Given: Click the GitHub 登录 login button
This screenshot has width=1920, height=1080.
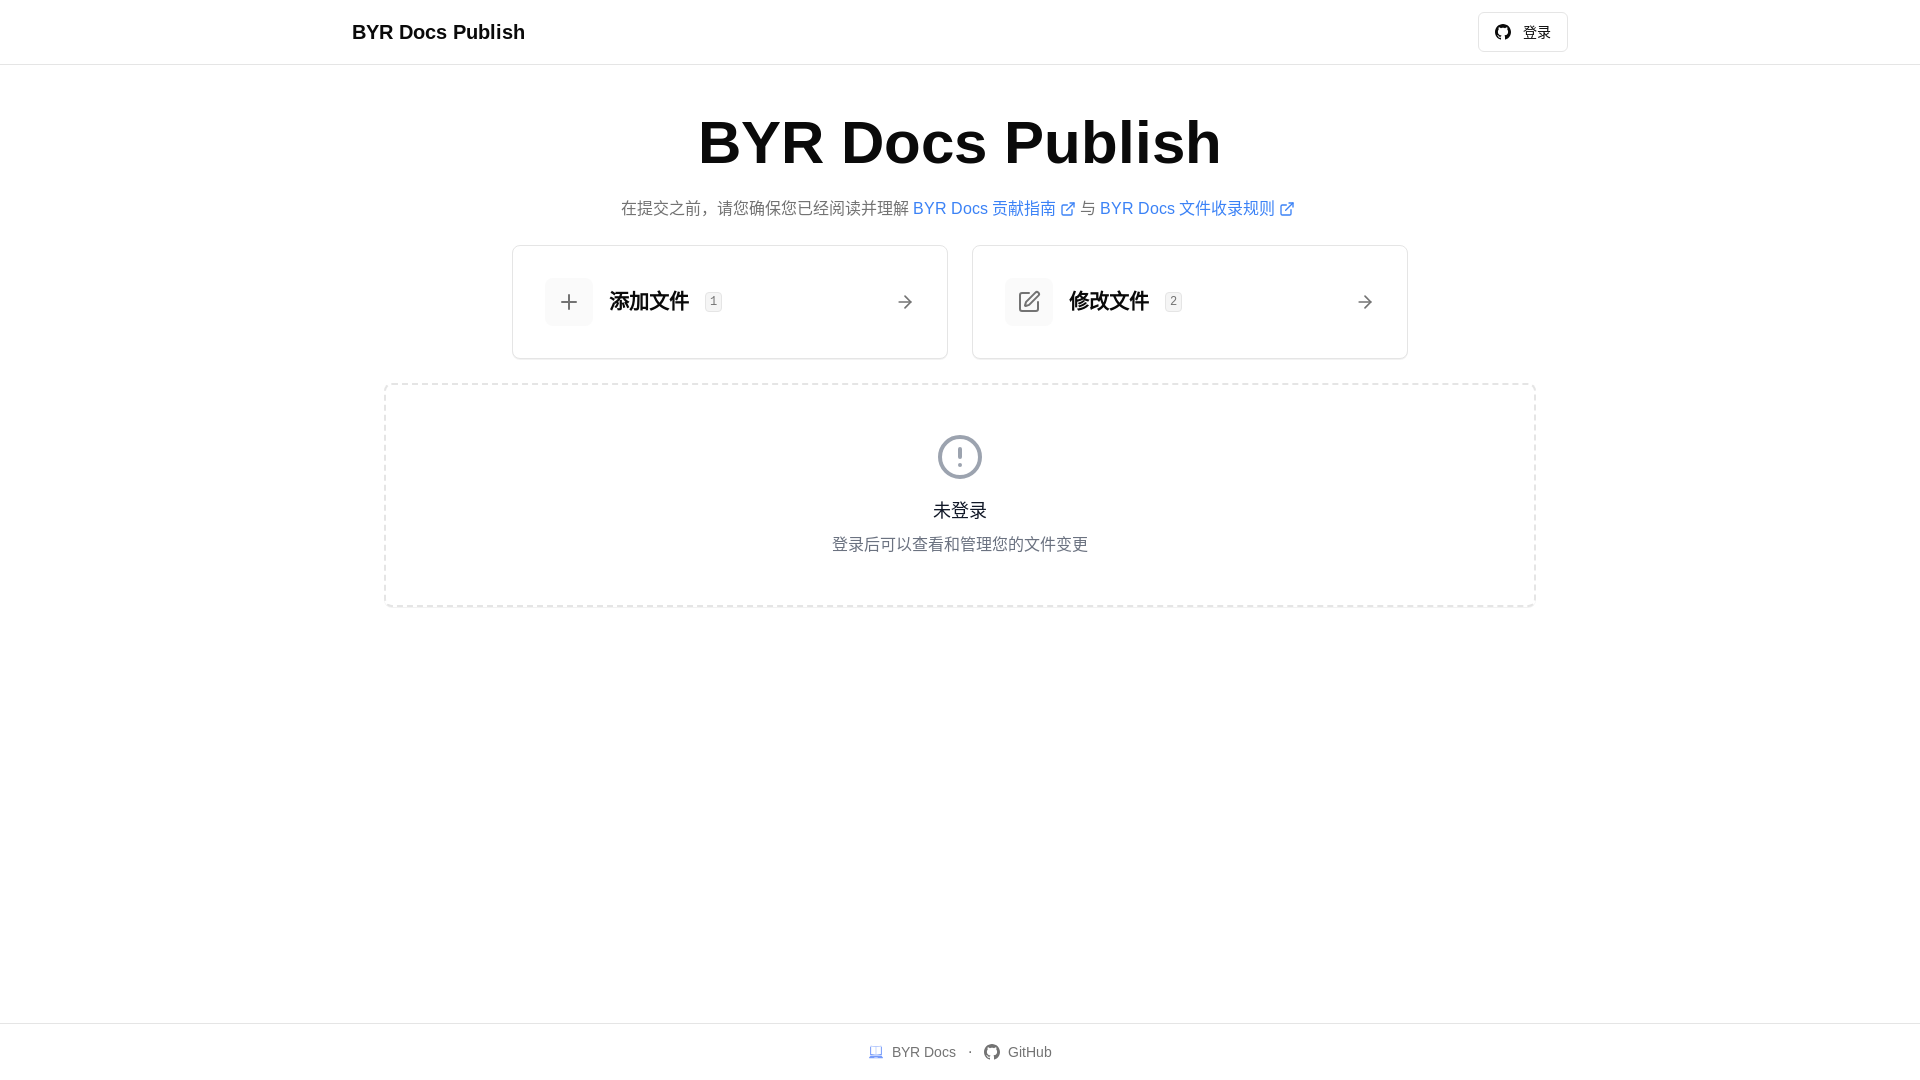Looking at the screenshot, I should click(1522, 32).
